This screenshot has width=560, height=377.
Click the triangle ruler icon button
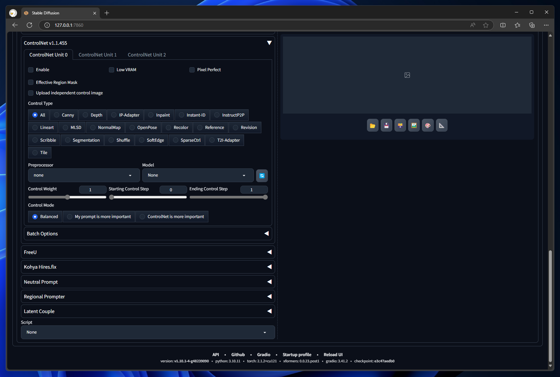(x=442, y=126)
